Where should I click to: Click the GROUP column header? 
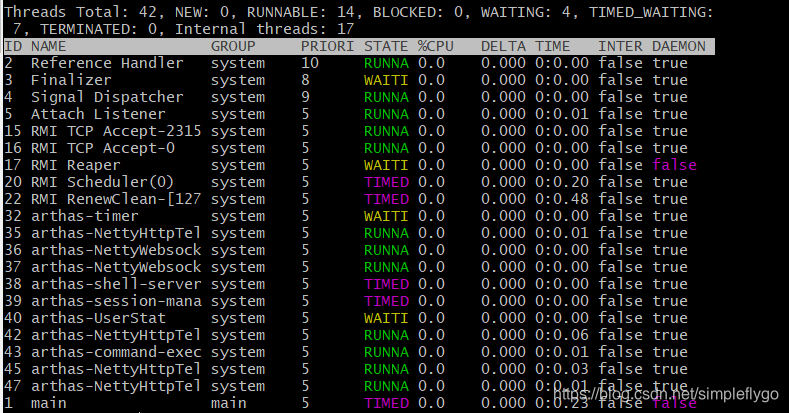pos(233,46)
